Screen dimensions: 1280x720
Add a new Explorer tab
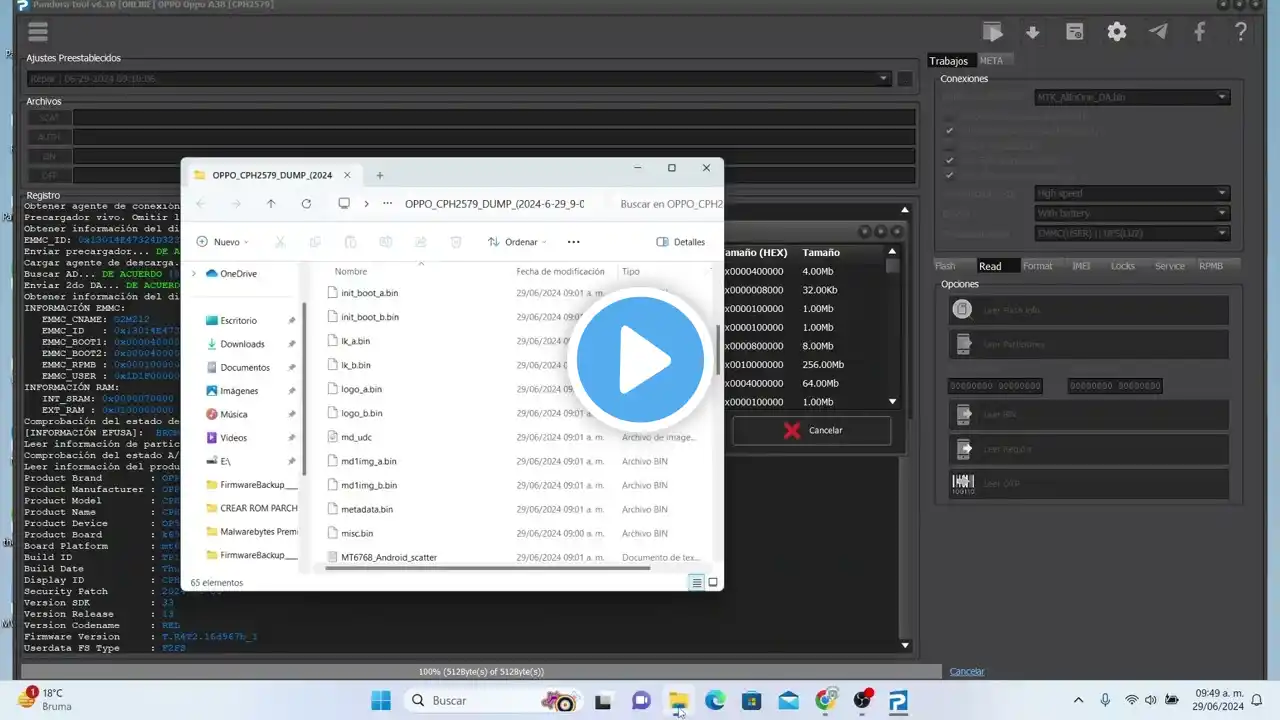(x=379, y=175)
